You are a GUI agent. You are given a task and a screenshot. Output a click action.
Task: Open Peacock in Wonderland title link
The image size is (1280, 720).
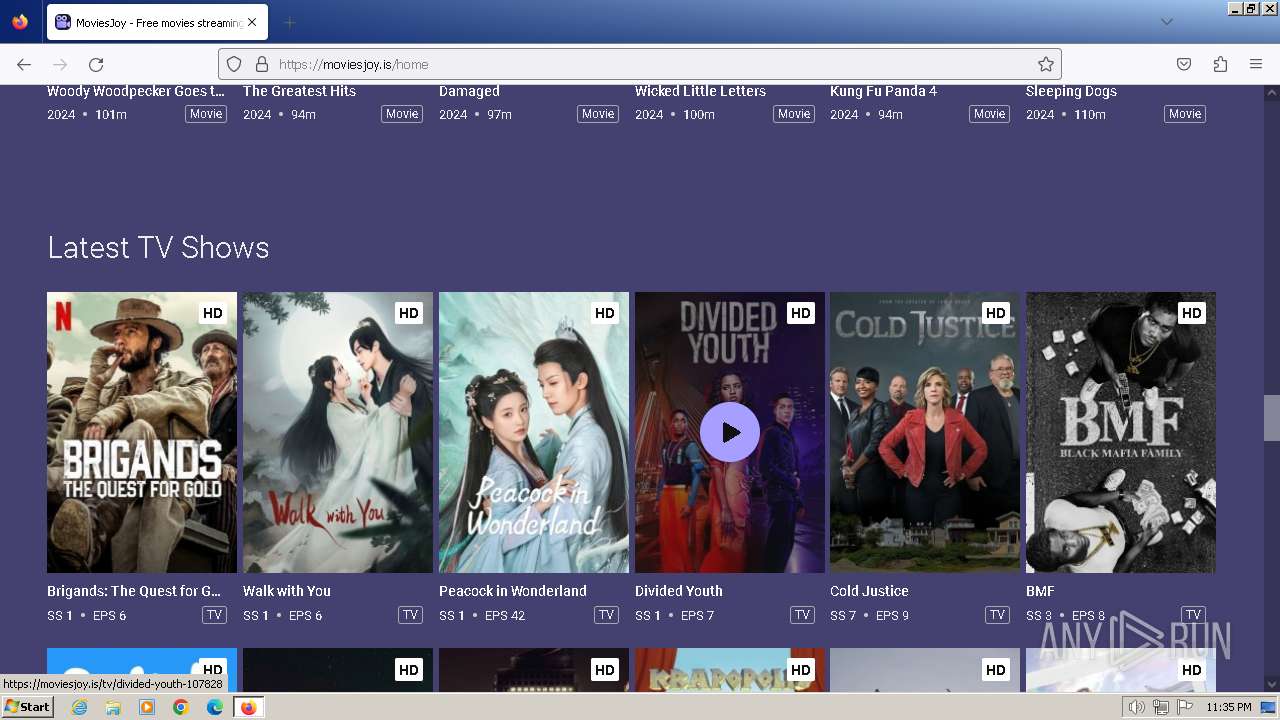coord(513,591)
